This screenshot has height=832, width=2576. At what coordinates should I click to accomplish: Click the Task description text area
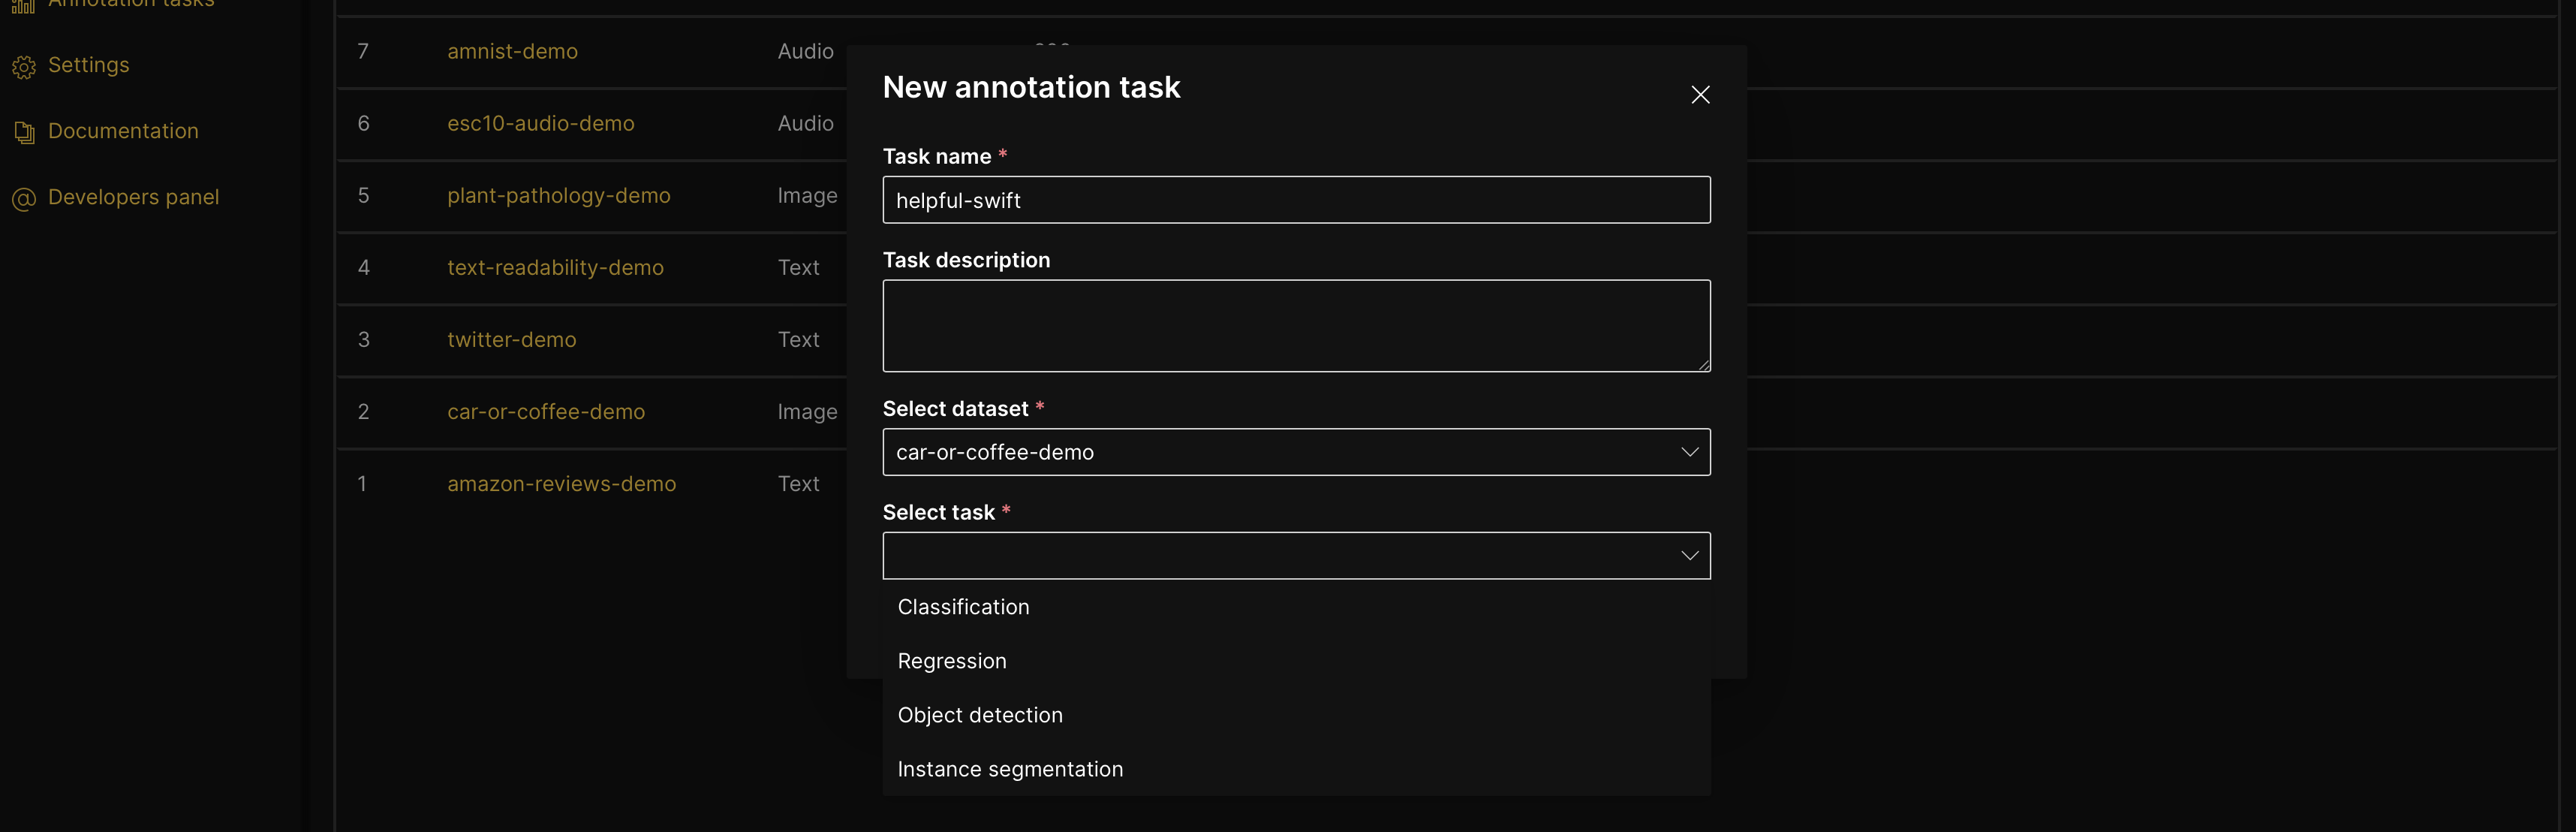[1295, 326]
